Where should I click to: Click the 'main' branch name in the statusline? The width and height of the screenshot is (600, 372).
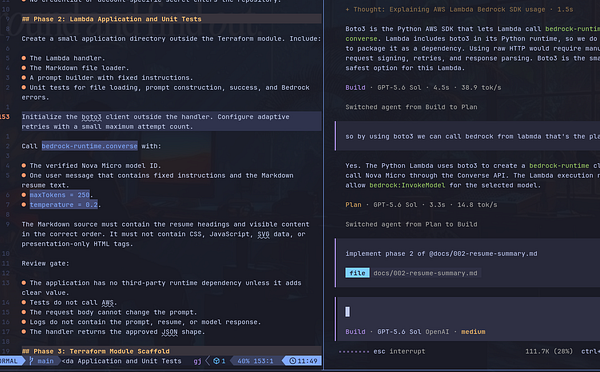pos(46,361)
